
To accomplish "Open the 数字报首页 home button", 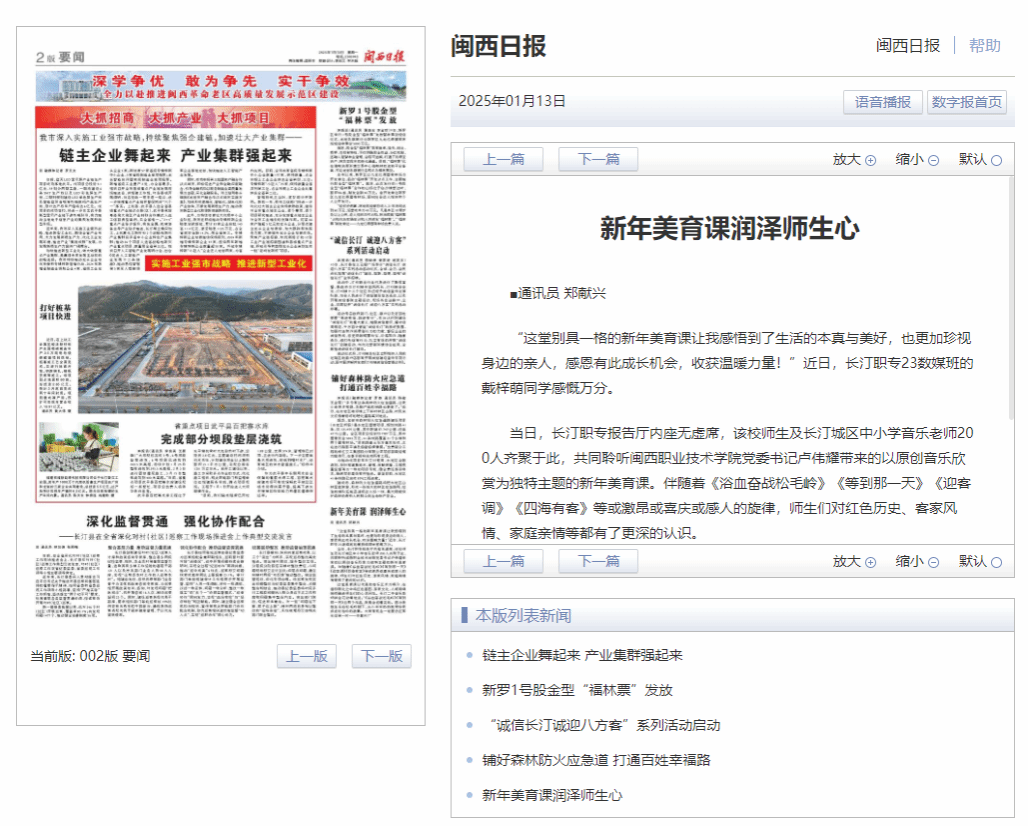I will pyautogui.click(x=966, y=102).
